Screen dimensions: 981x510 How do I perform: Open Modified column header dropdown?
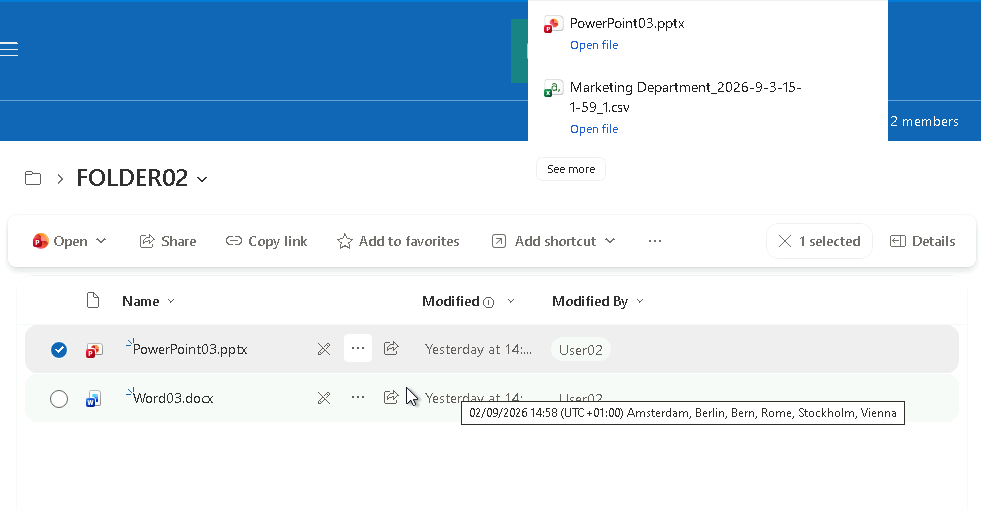click(x=511, y=301)
